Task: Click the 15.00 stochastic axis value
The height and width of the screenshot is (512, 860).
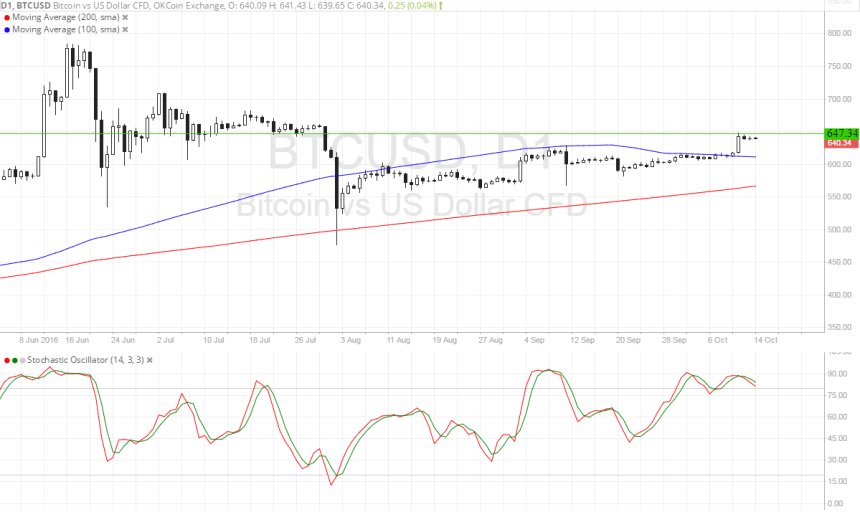Action: (x=837, y=482)
